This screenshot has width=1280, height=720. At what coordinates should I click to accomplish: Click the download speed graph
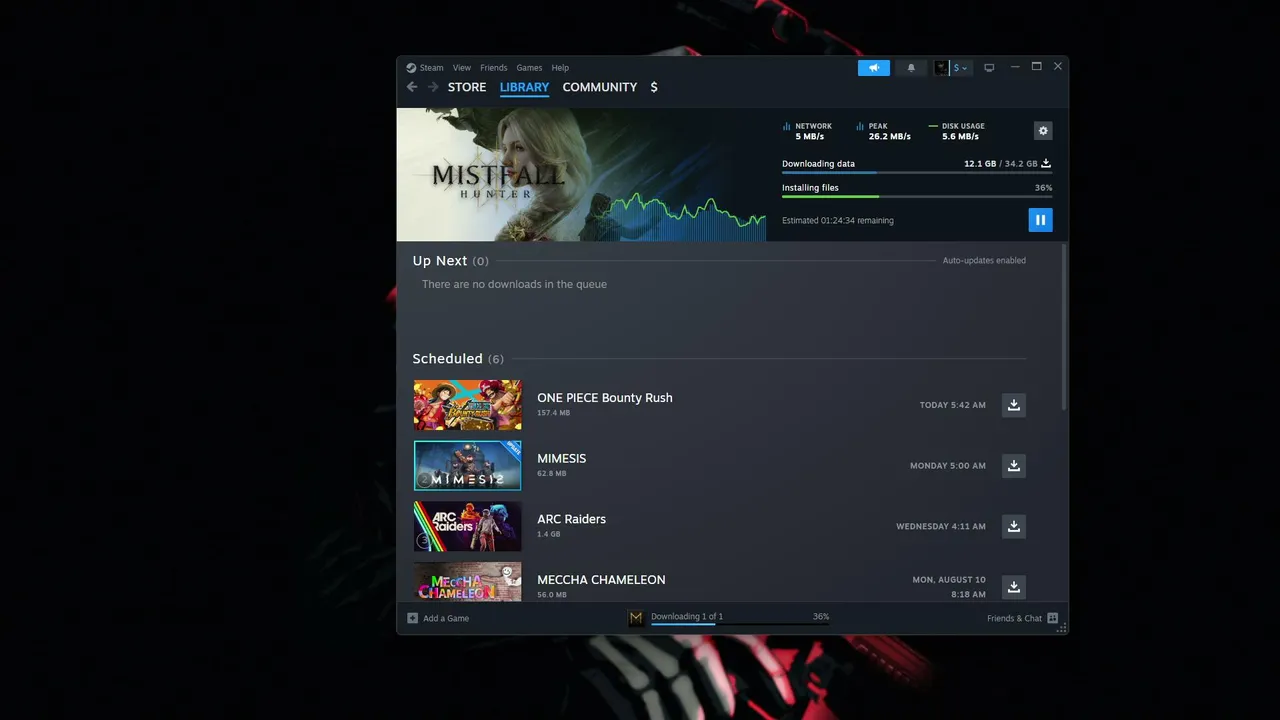[x=677, y=219]
